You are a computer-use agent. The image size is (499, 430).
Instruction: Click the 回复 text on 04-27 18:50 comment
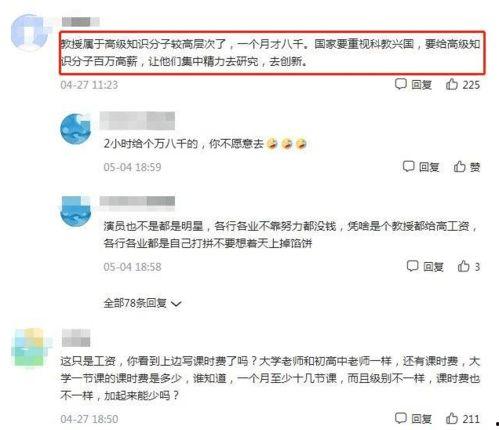pos(421,419)
